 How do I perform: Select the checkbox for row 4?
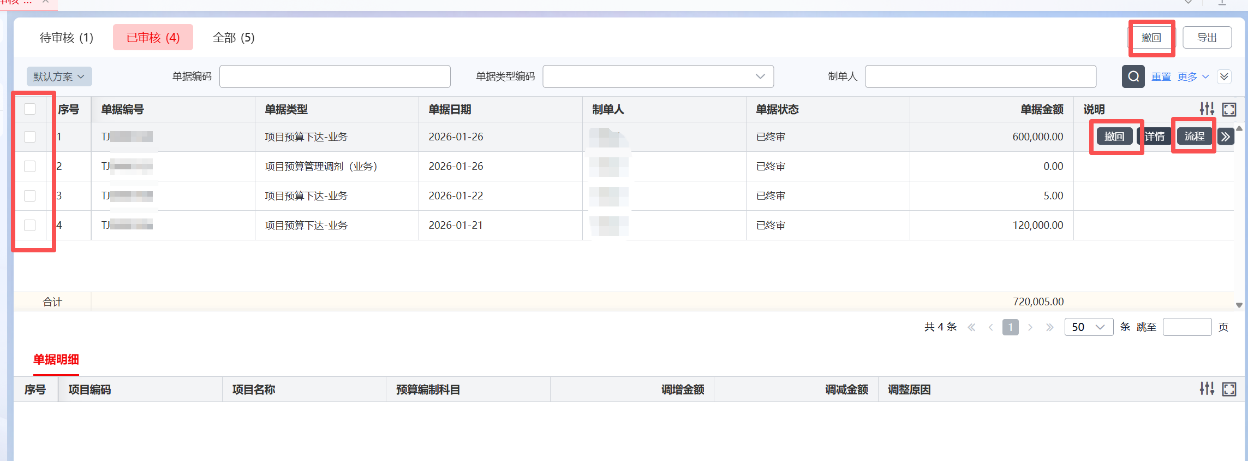pos(30,225)
